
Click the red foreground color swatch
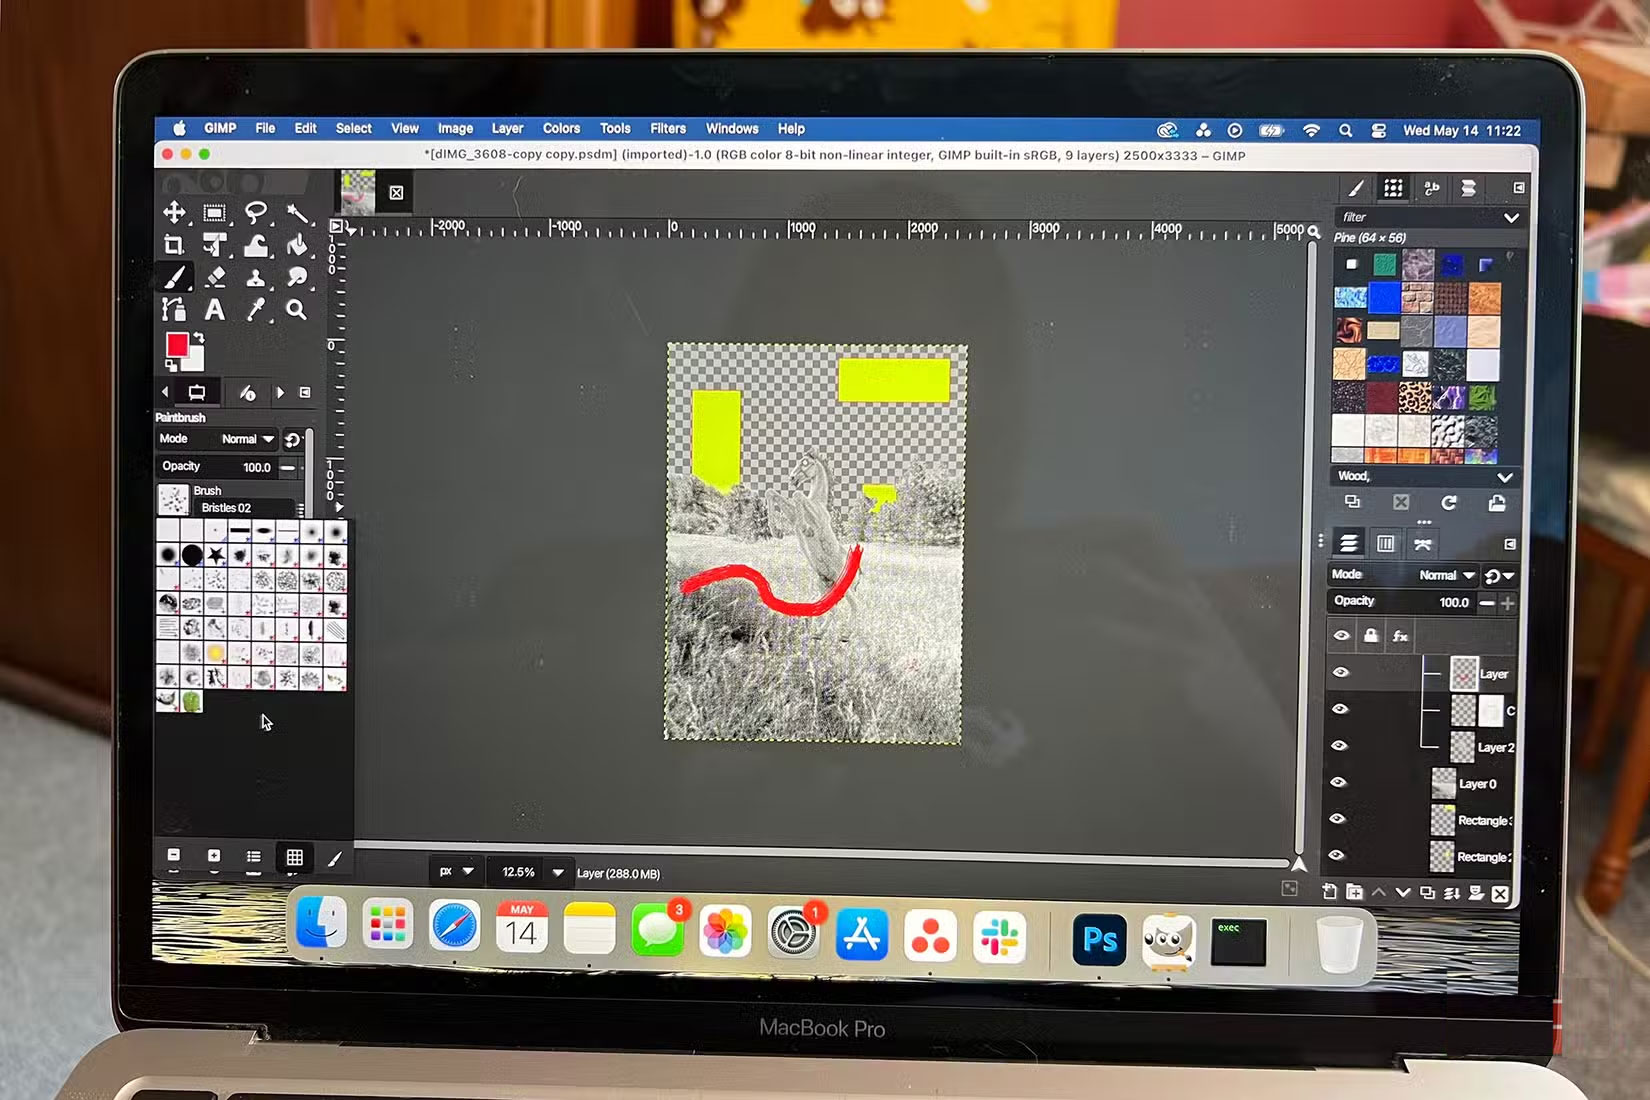179,346
